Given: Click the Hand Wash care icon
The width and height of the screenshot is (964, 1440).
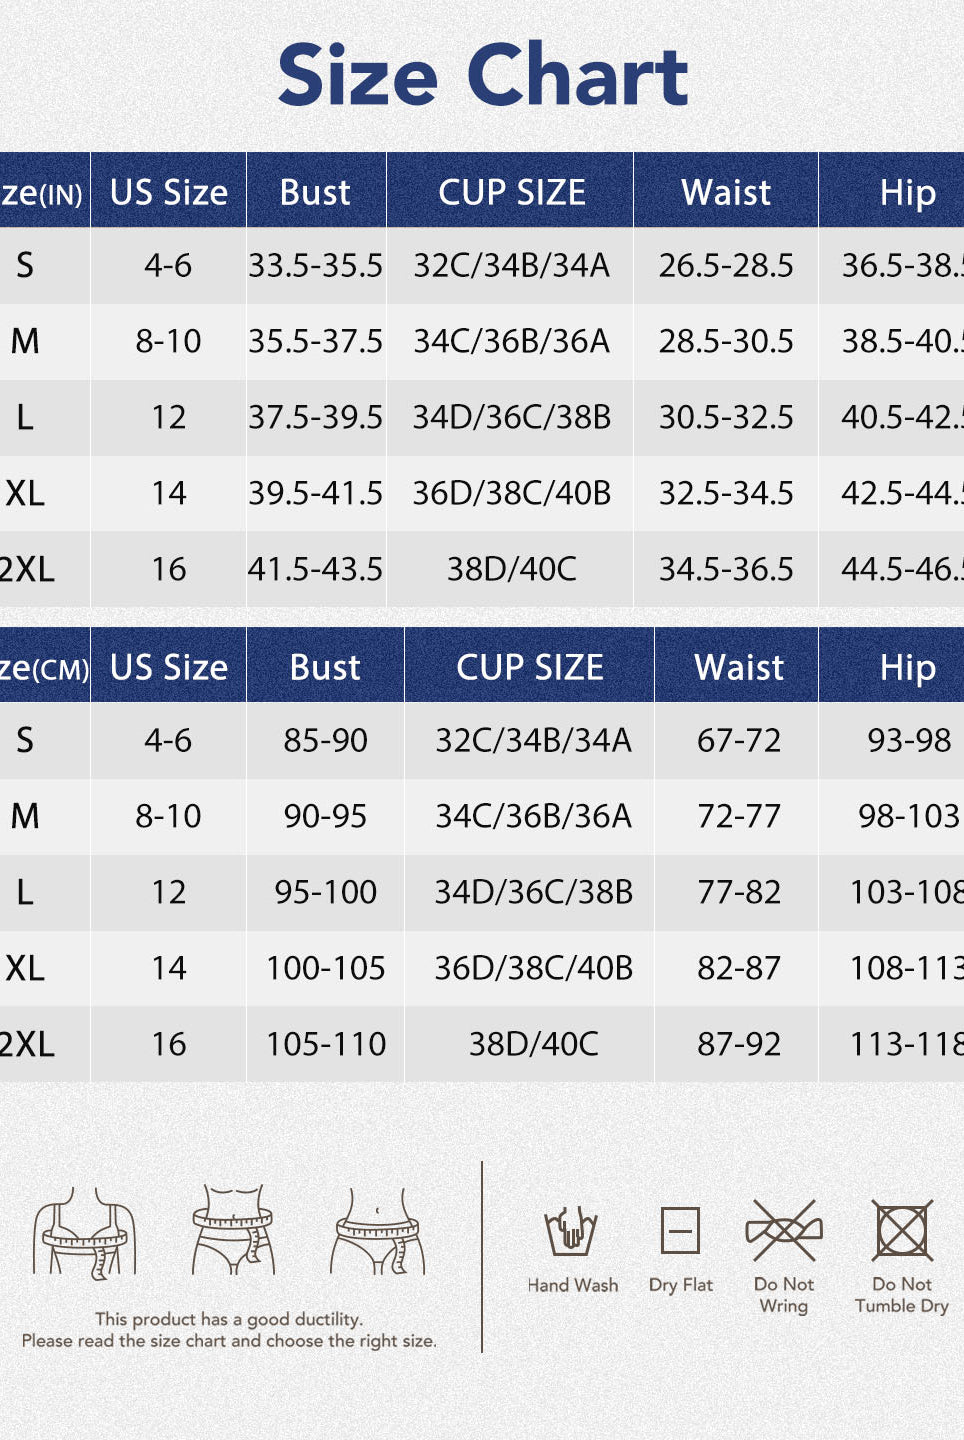Looking at the screenshot, I should [571, 1231].
